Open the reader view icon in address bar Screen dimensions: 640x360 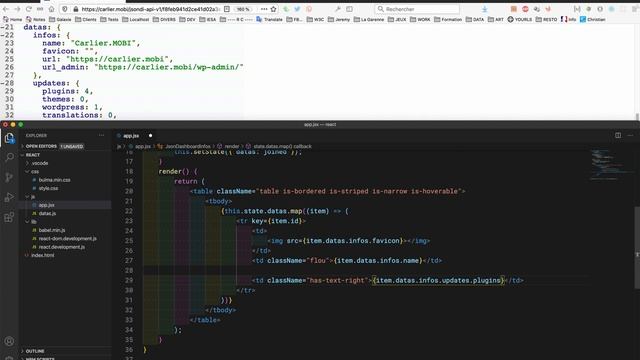(227, 9)
